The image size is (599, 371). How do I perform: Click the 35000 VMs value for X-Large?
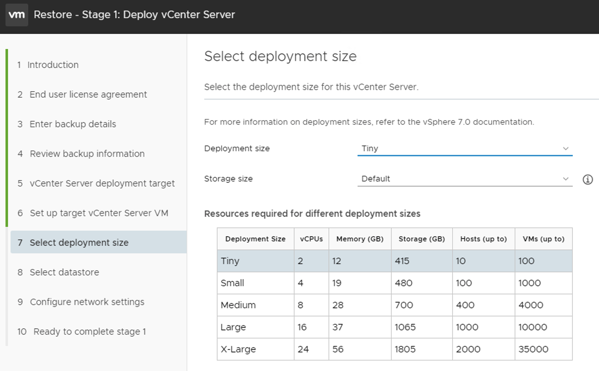(x=533, y=349)
